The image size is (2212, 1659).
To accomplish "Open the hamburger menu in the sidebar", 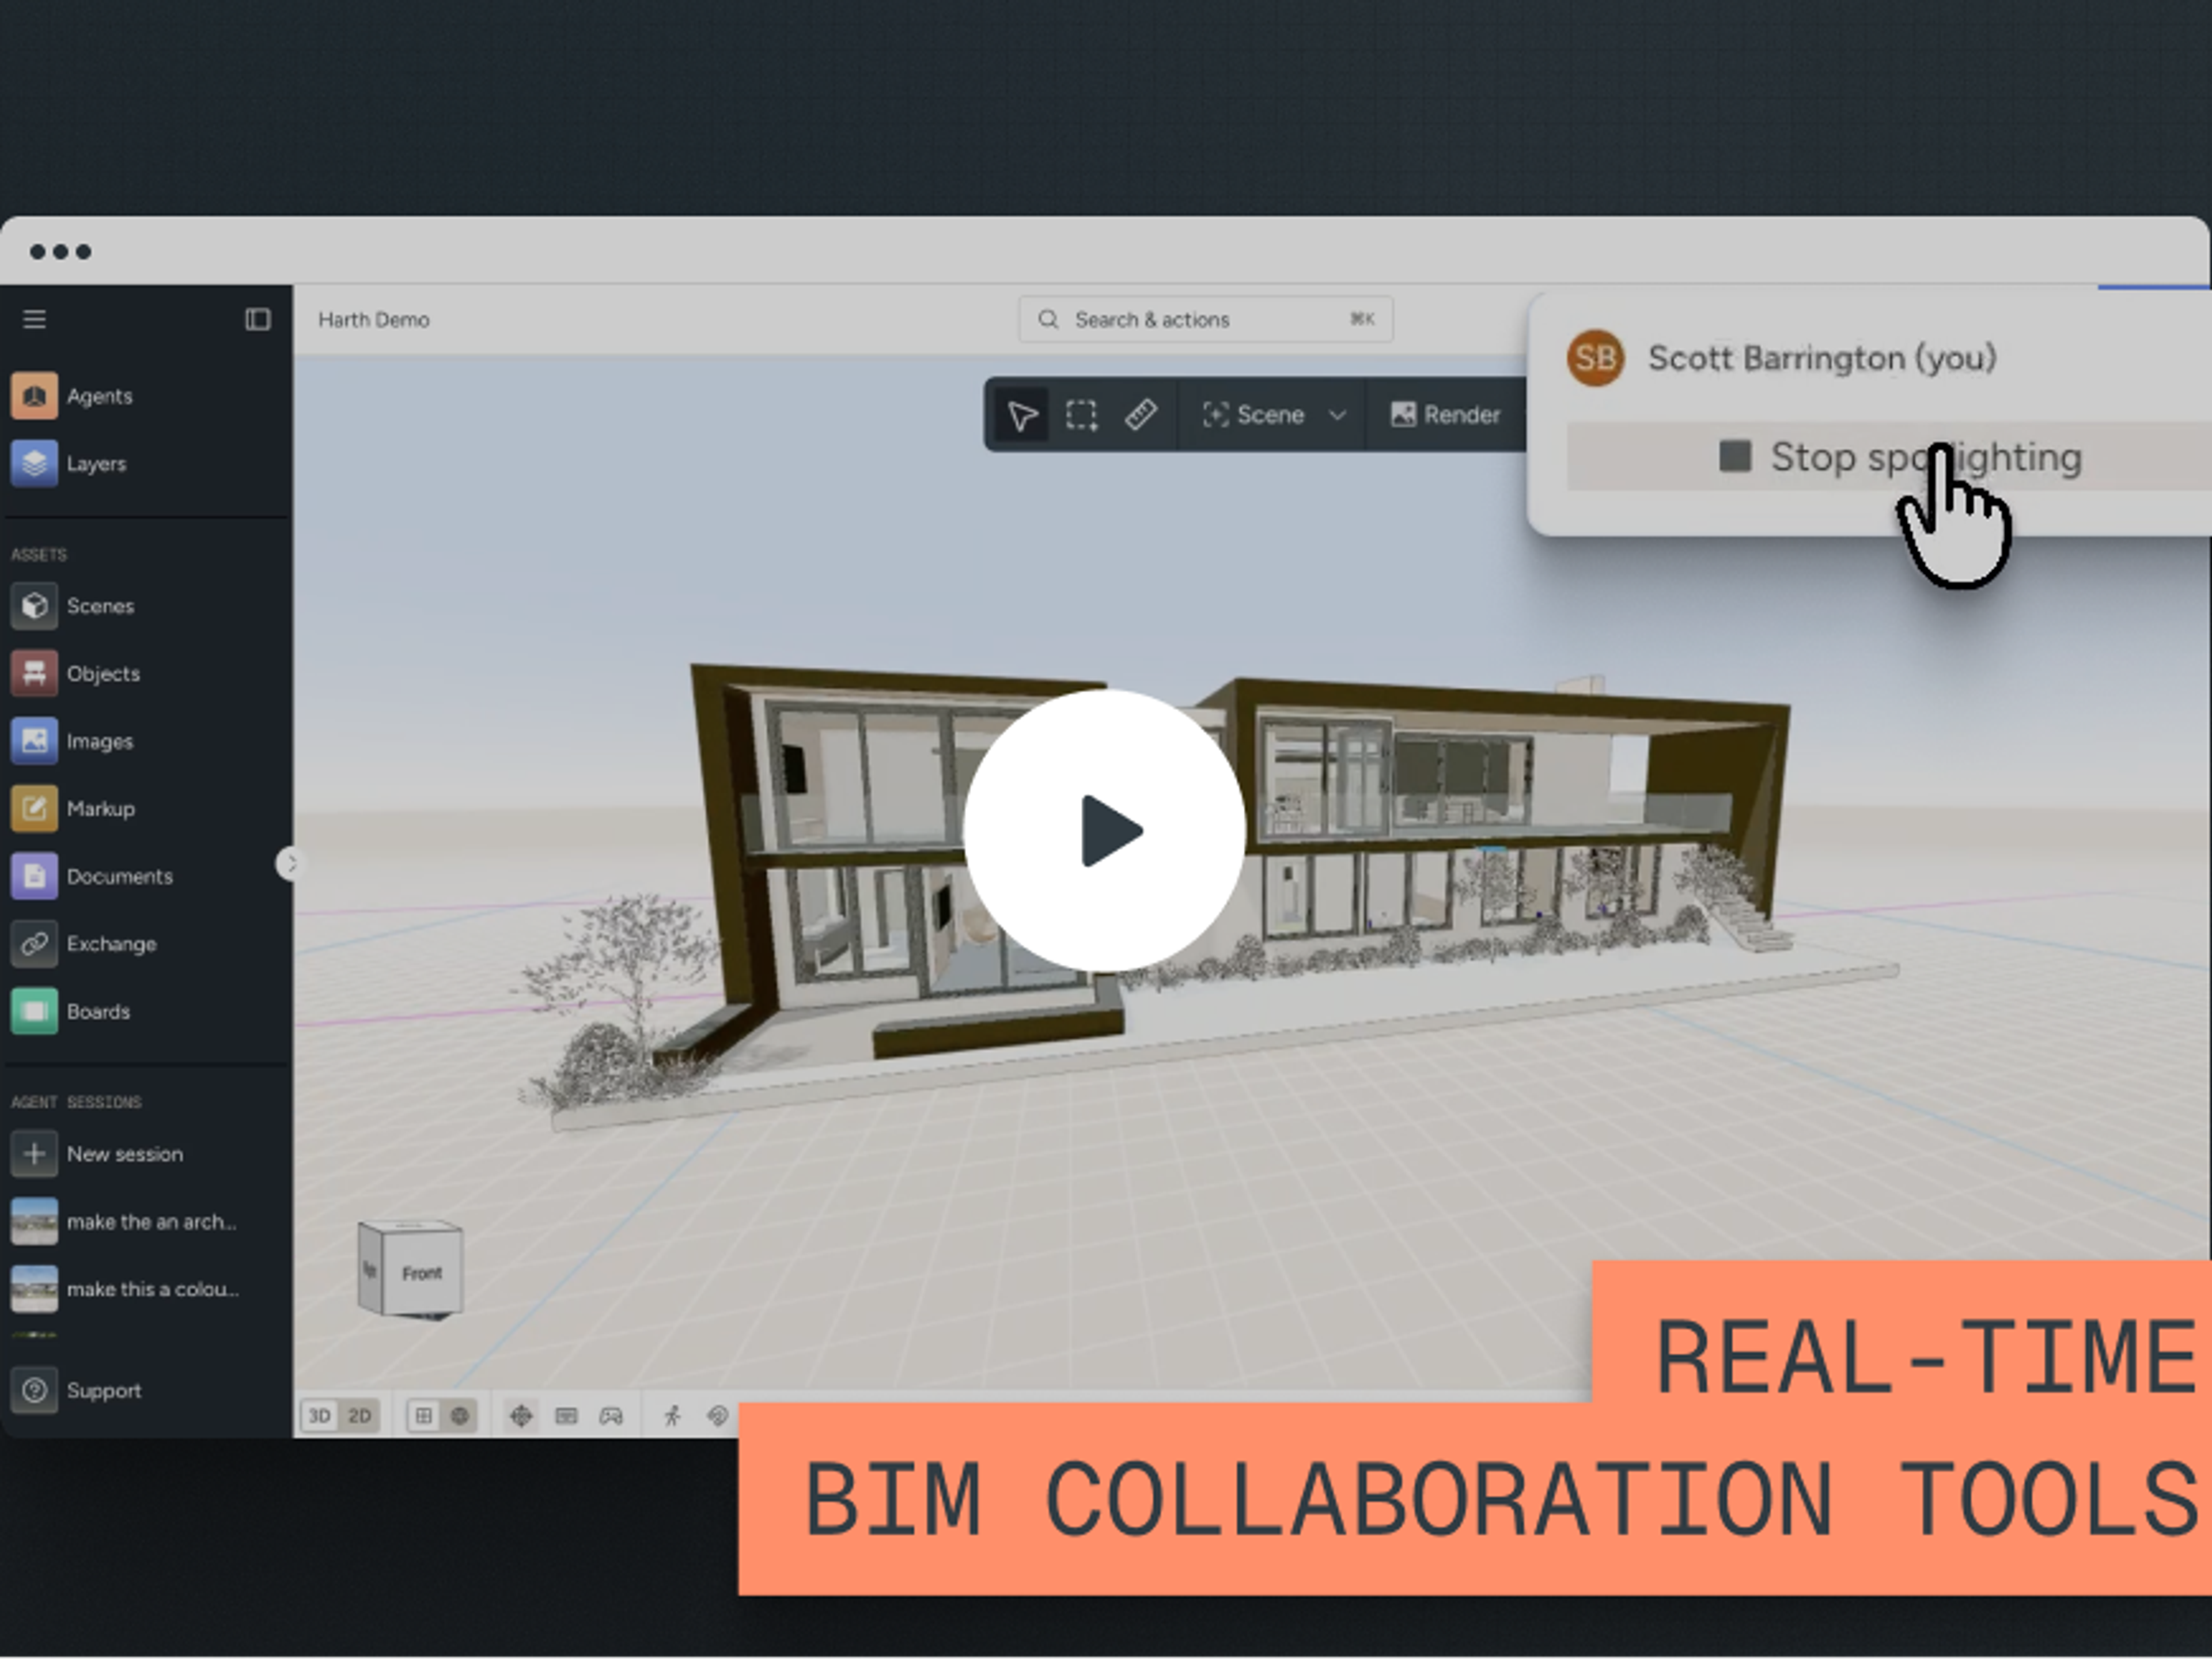I will (x=35, y=319).
